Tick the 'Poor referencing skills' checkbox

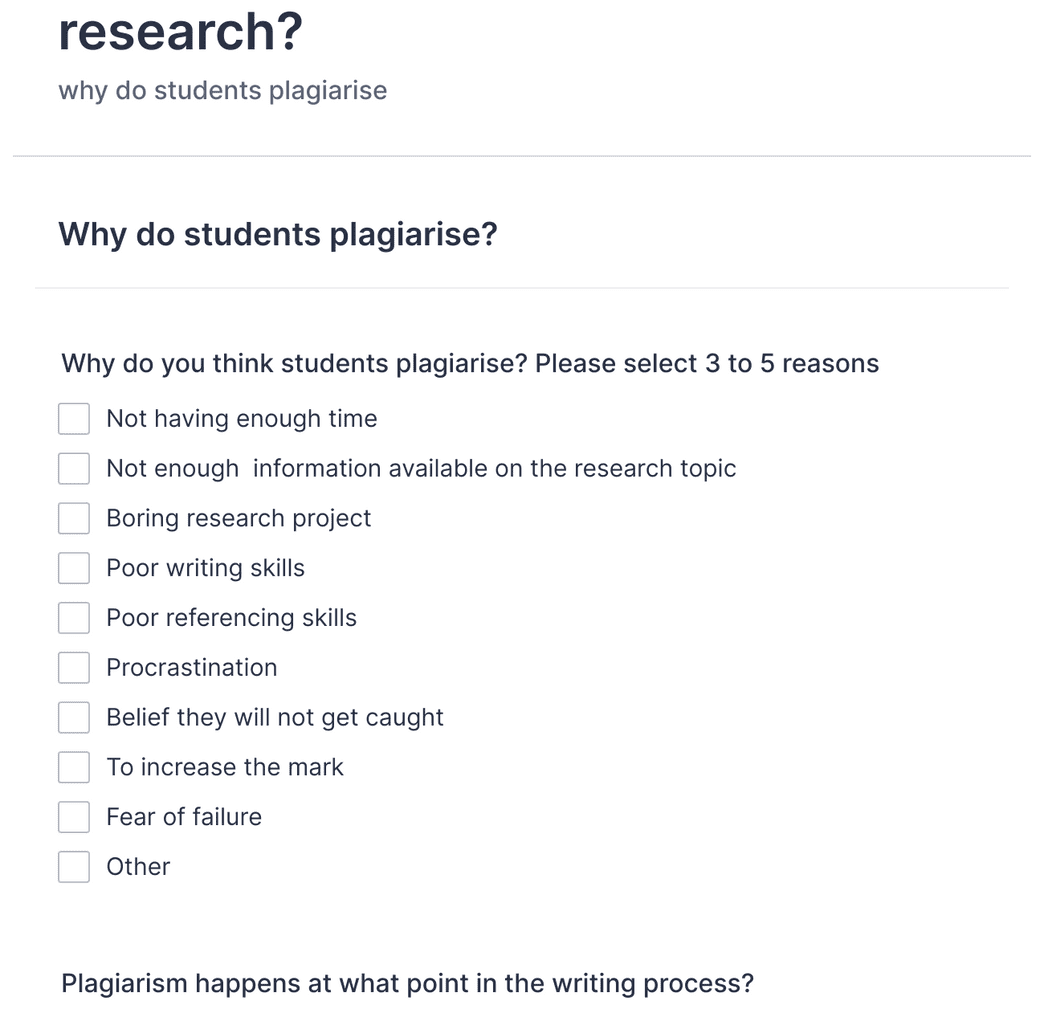pos(74,617)
